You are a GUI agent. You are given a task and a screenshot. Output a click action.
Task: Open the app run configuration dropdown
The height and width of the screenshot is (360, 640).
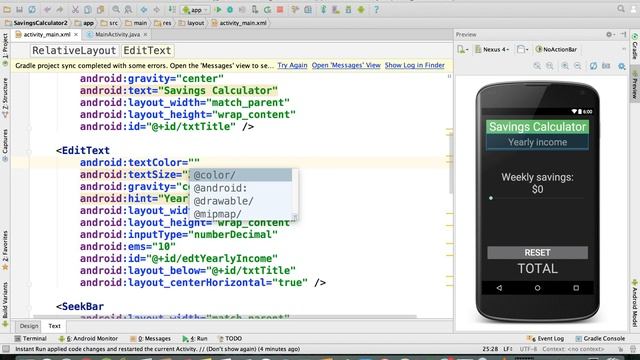(x=196, y=9)
